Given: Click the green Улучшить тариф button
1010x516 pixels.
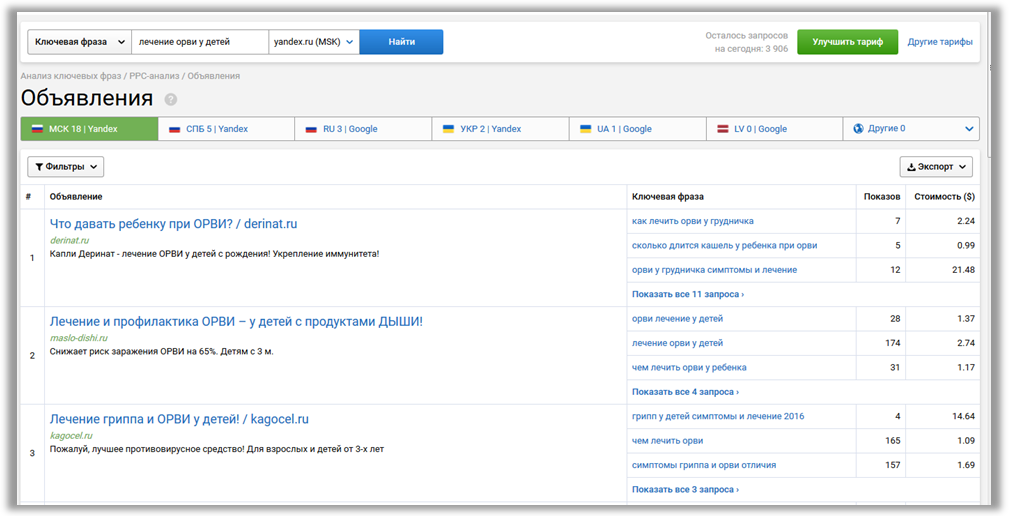Looking at the screenshot, I should click(847, 42).
